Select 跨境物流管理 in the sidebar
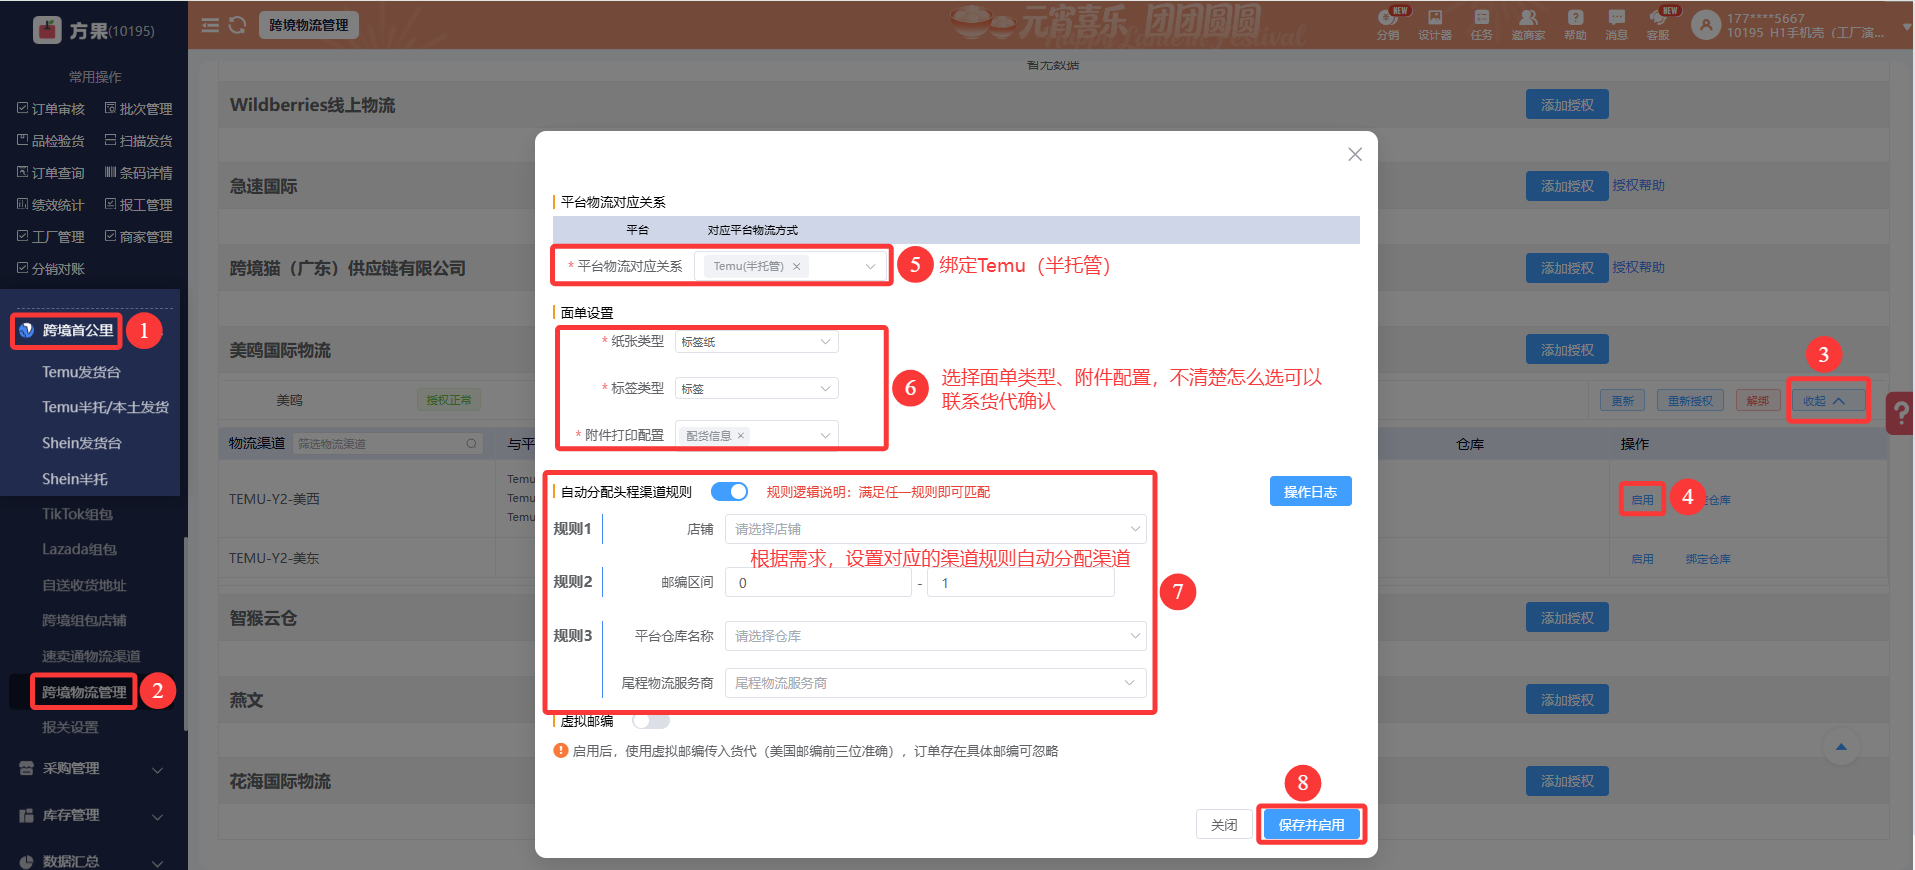 click(x=84, y=692)
